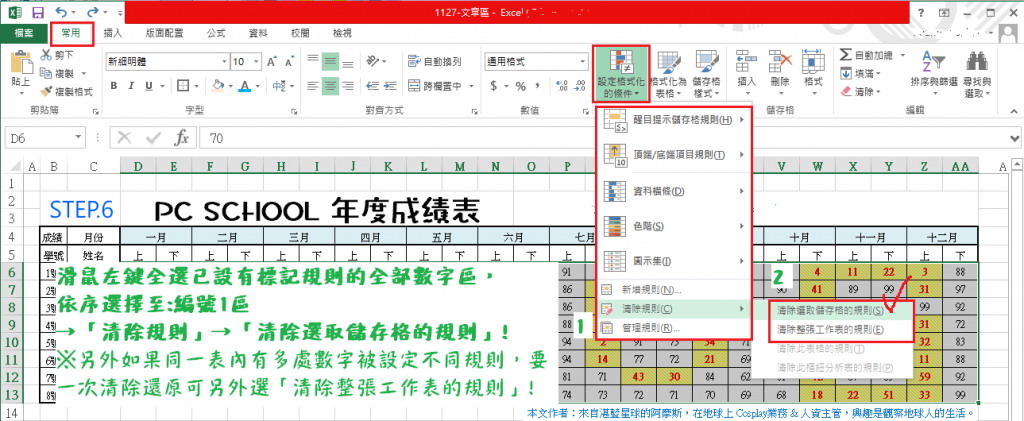Expand the font color dropdown arrow
Screen dimensions: 1024x421
[x=257, y=86]
